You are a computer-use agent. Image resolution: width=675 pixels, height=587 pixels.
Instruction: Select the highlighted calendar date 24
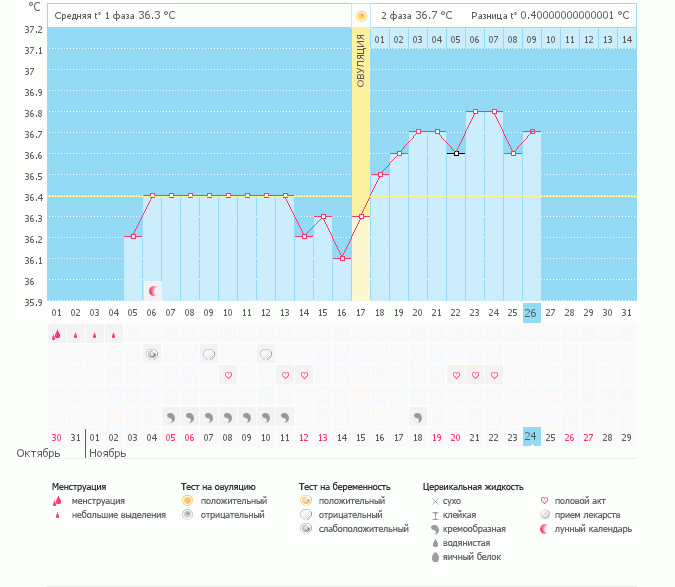pyautogui.click(x=532, y=436)
